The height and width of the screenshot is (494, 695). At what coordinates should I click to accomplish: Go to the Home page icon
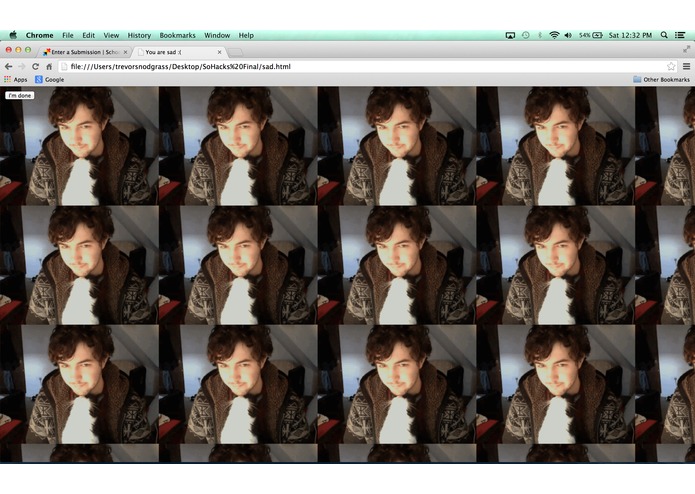49,66
